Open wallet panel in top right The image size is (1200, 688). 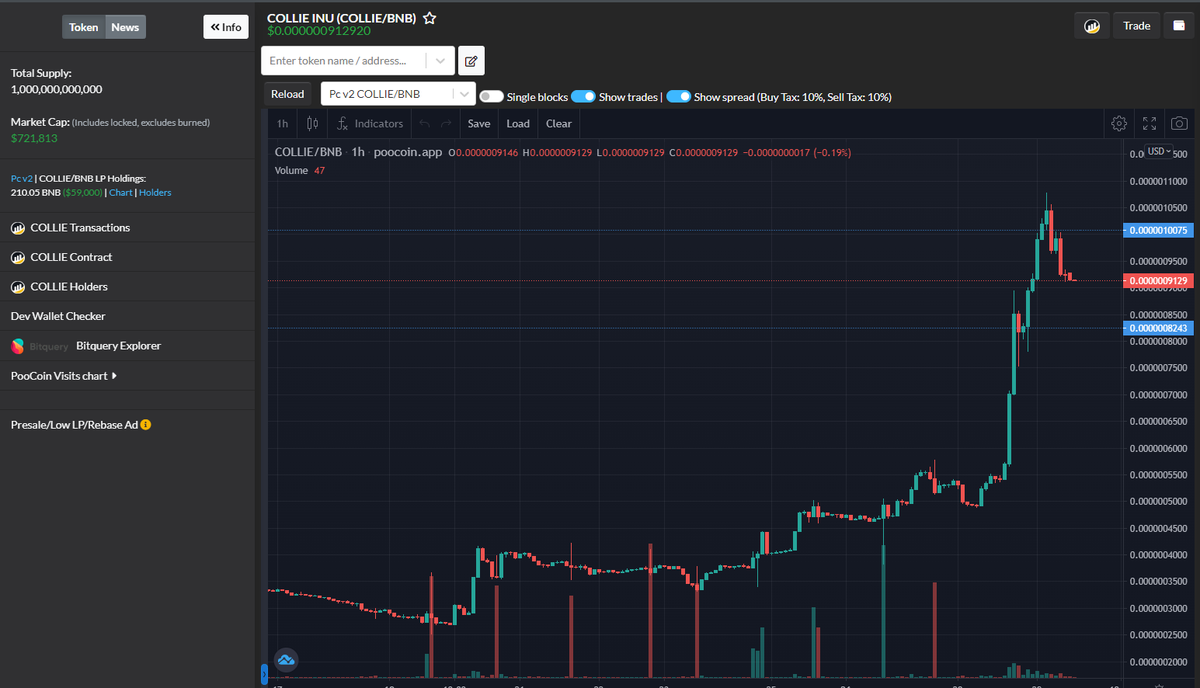[1180, 25]
